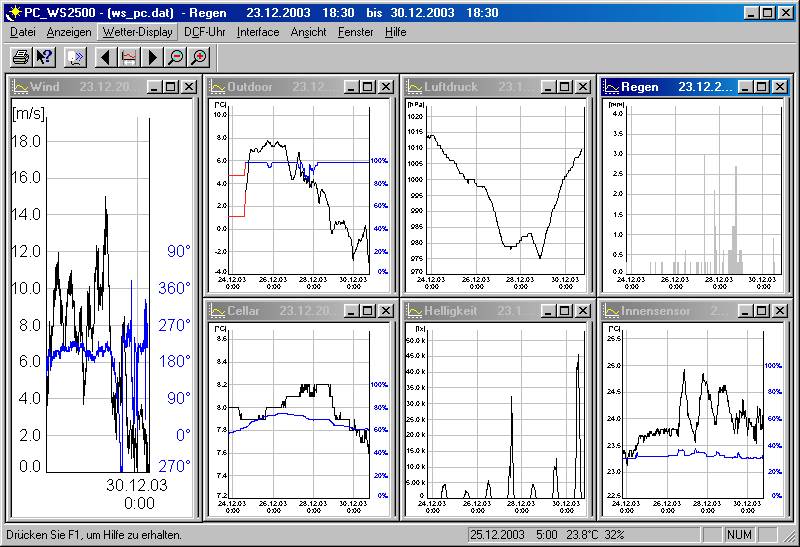Click the data transfer interface icon
Viewport: 800px width, 547px height.
77,57
